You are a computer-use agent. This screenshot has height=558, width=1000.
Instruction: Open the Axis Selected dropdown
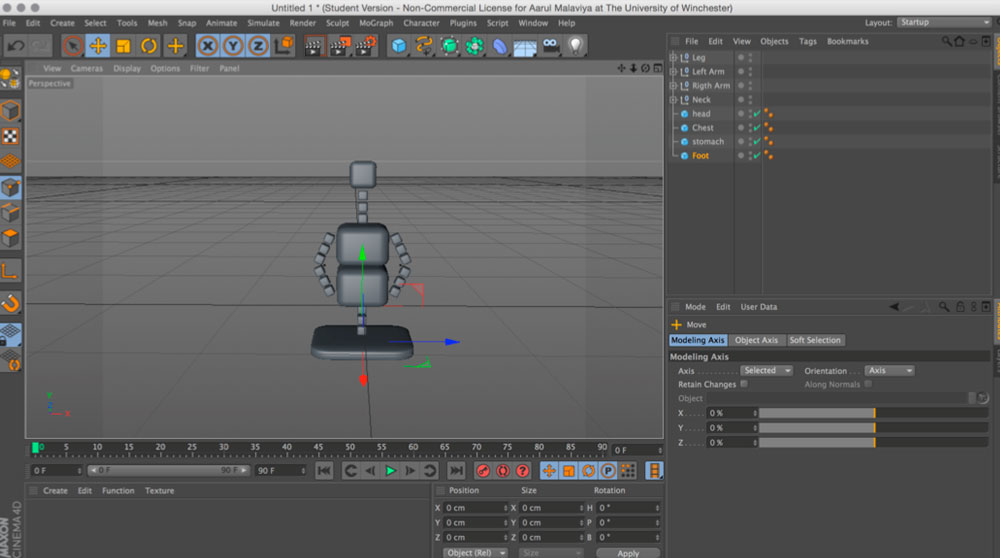click(x=766, y=371)
